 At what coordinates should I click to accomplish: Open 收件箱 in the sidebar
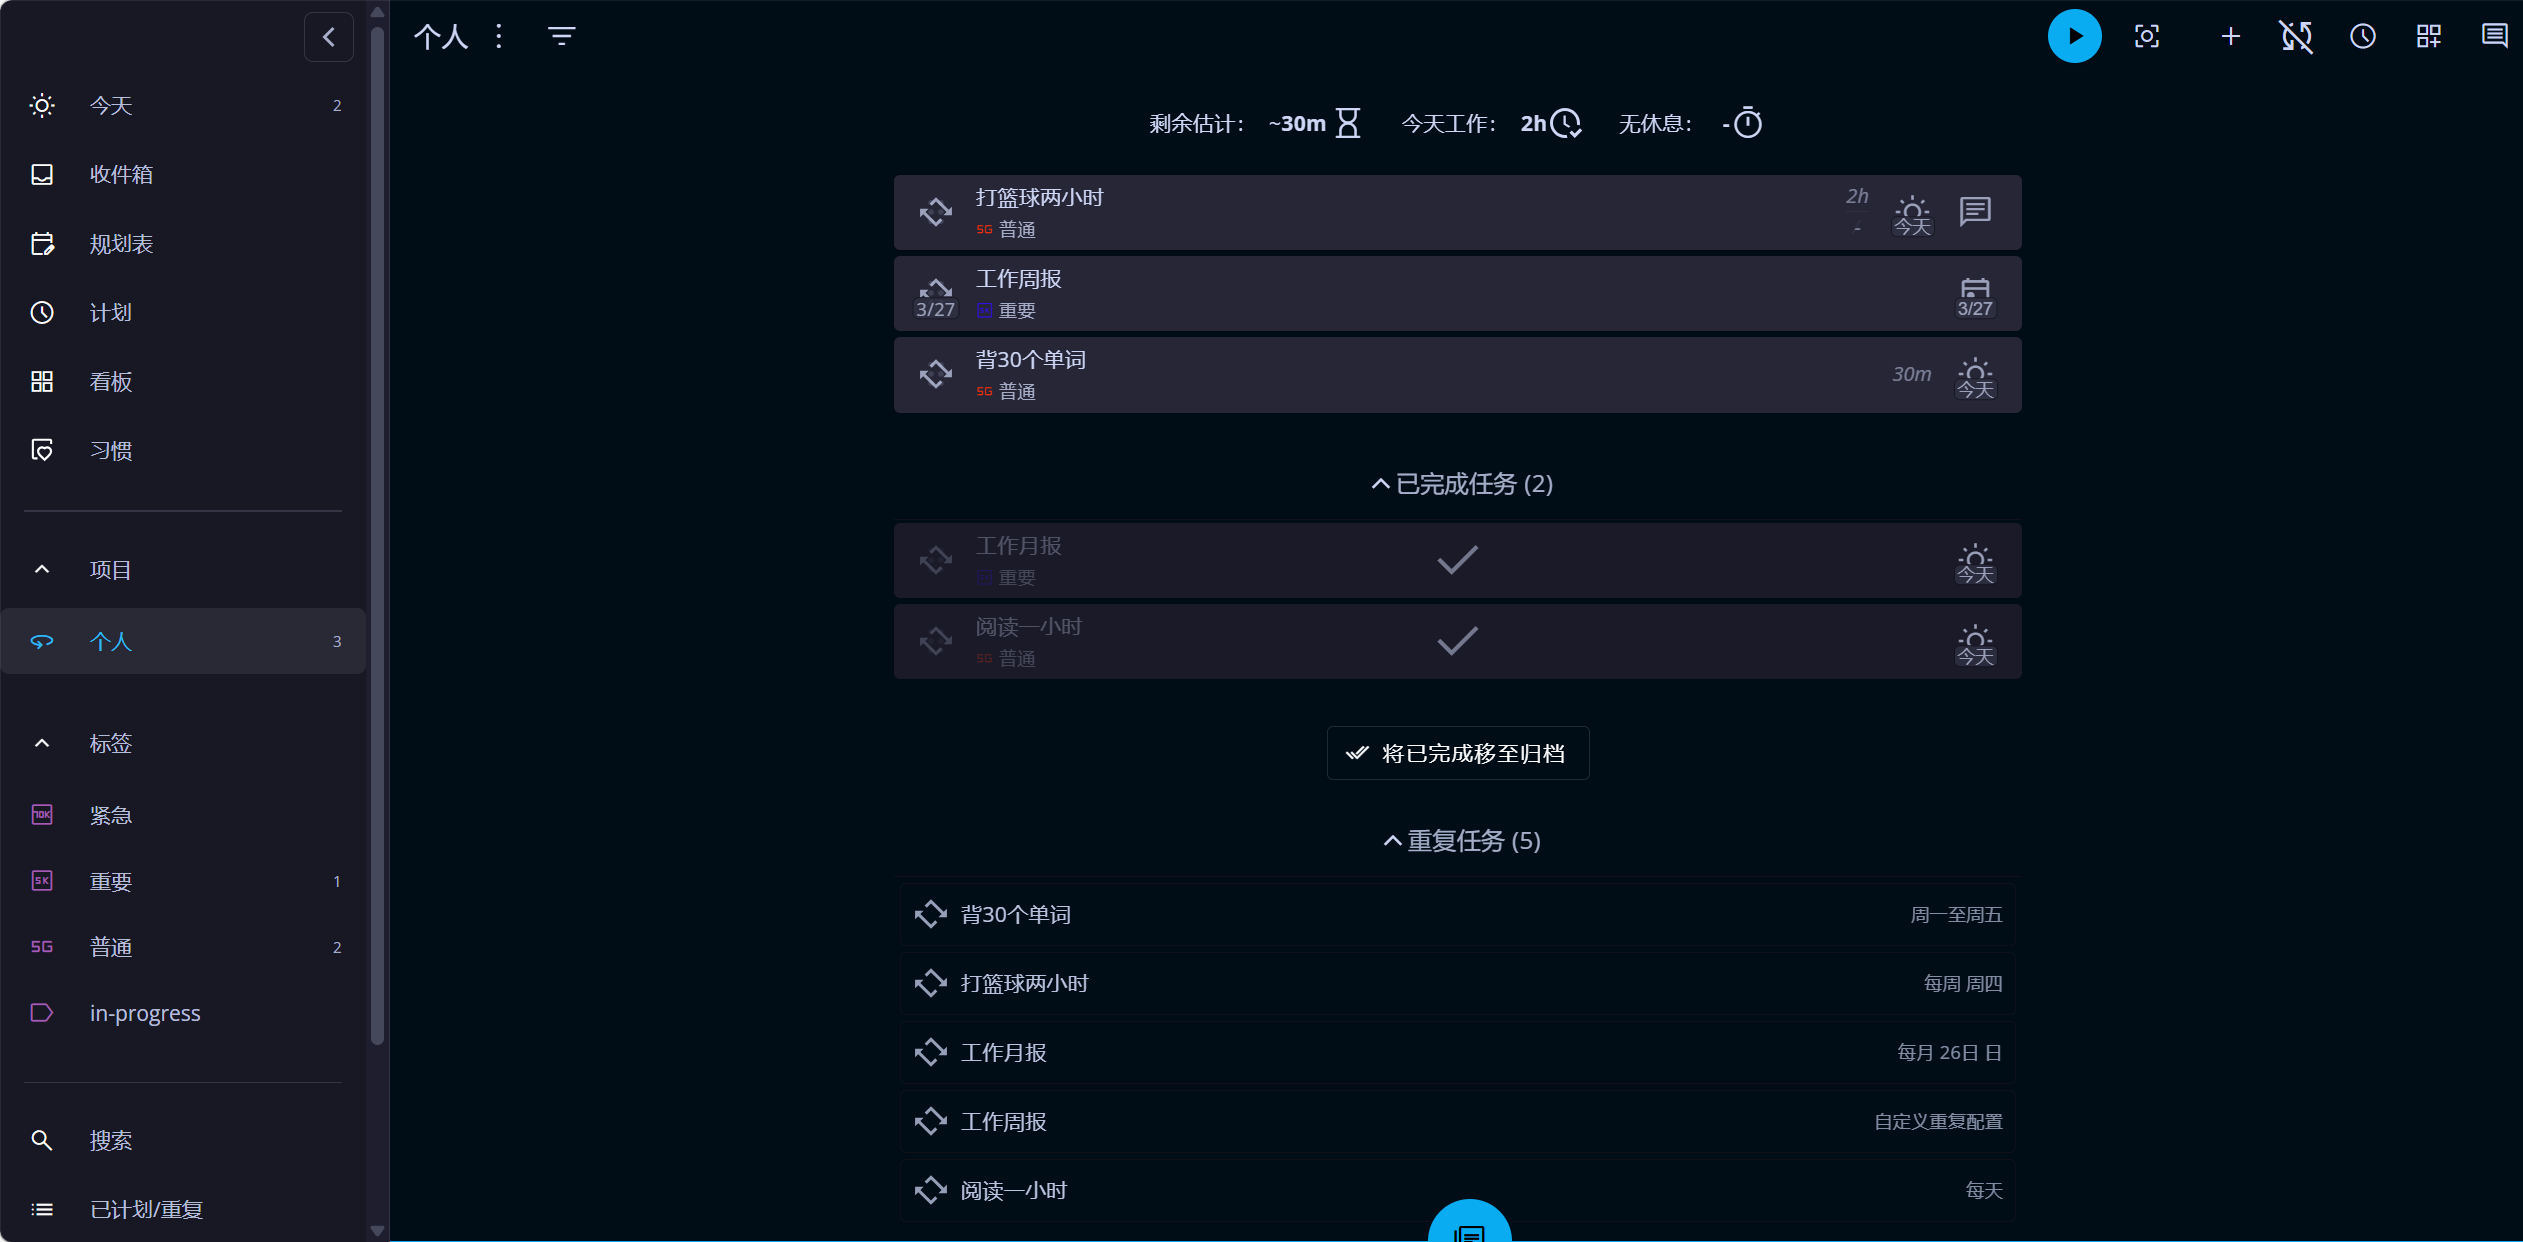point(121,175)
